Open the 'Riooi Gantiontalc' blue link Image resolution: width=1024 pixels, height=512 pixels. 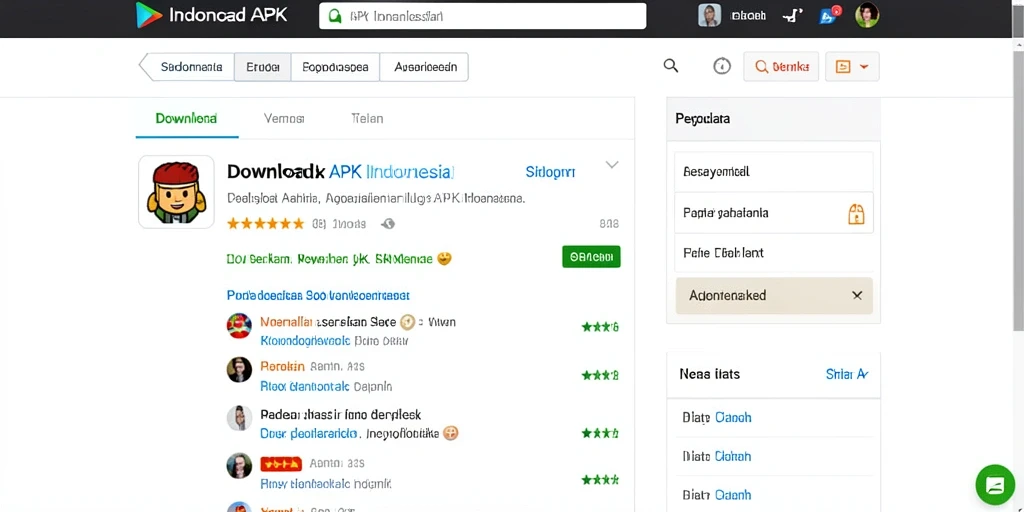coord(304,387)
